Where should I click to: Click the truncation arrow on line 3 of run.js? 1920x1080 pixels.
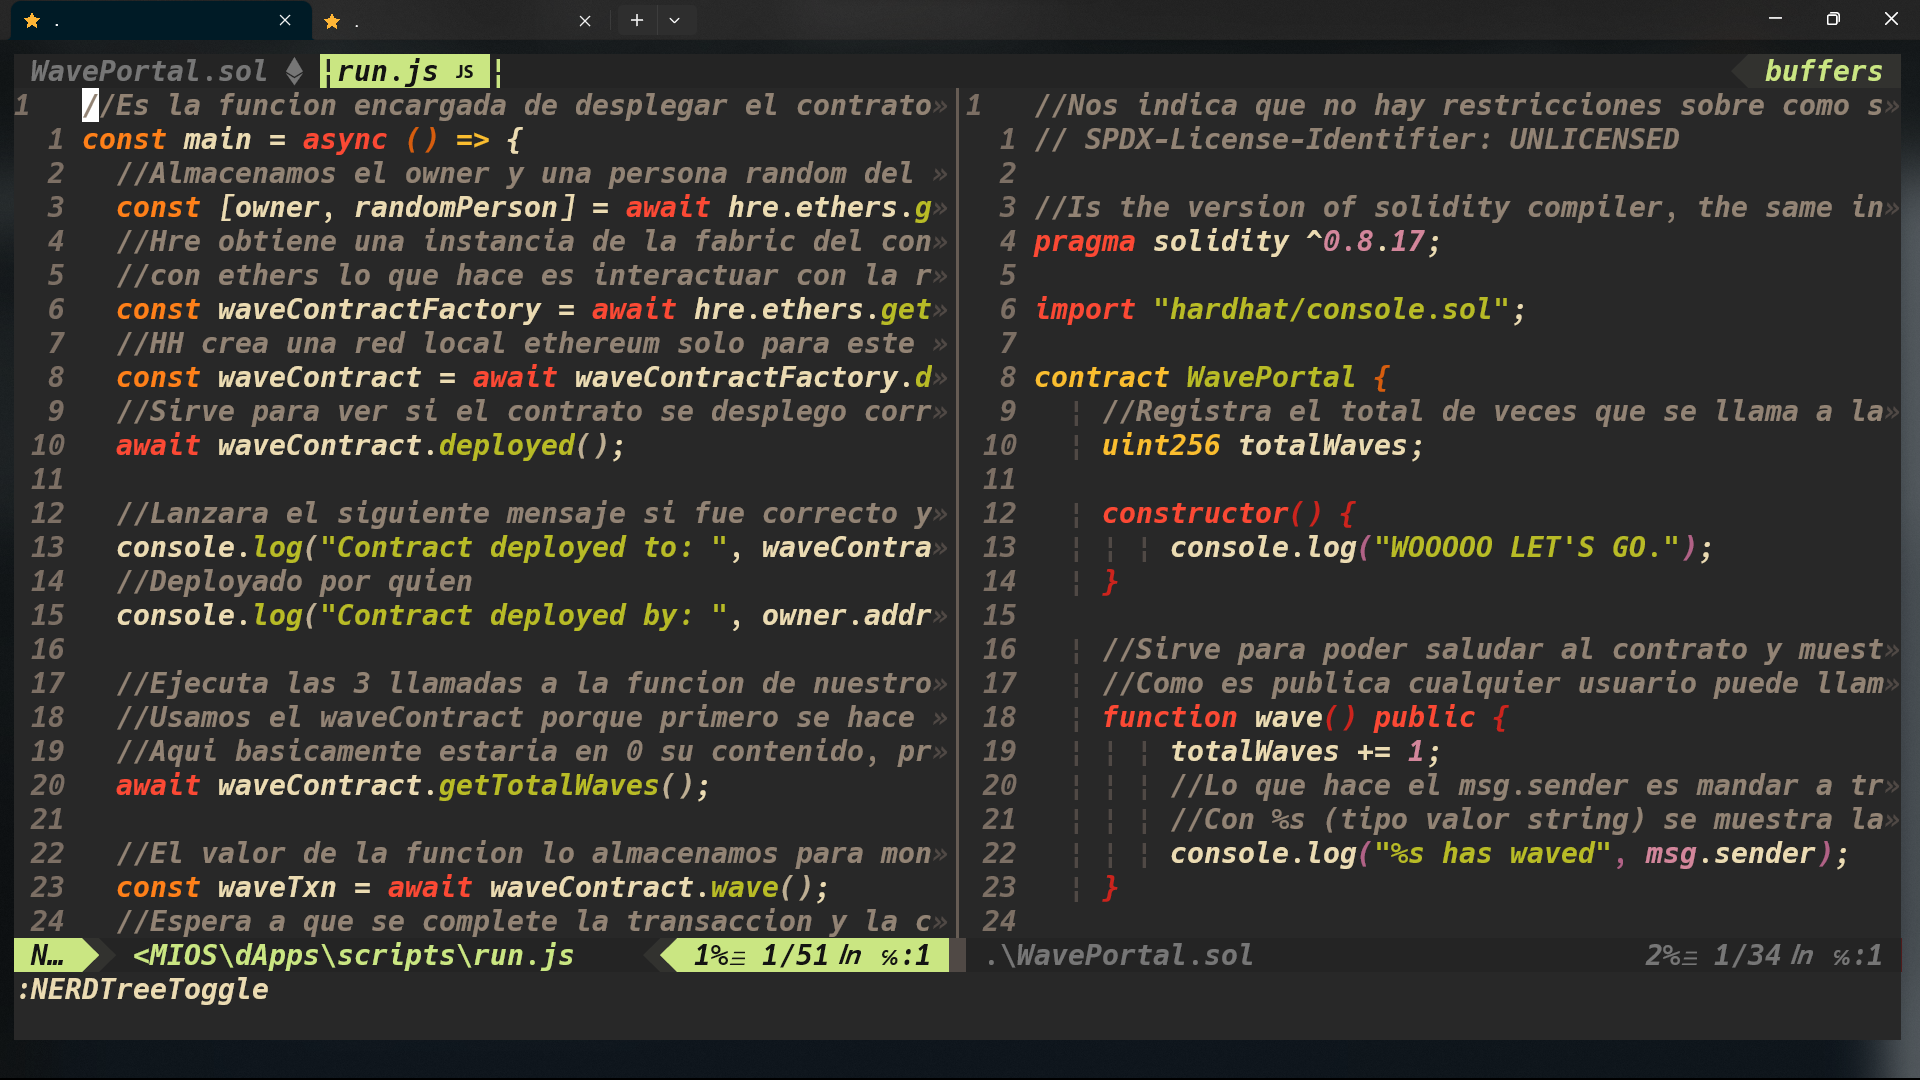tap(939, 208)
